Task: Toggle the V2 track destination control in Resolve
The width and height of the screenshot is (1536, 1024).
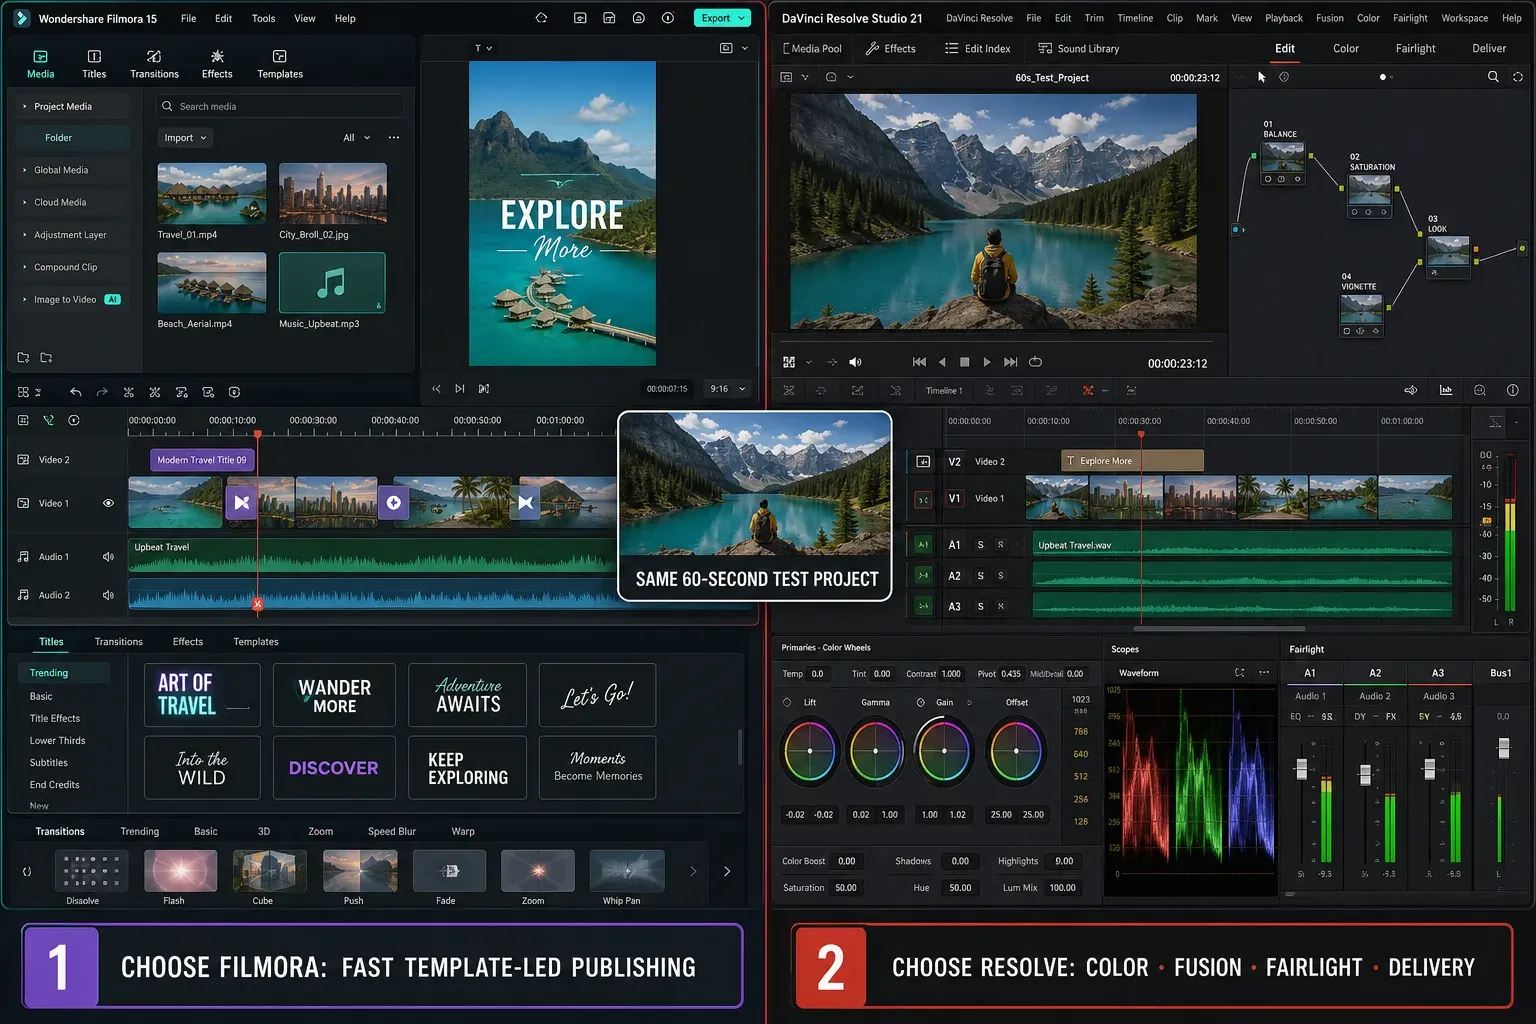Action: (923, 462)
